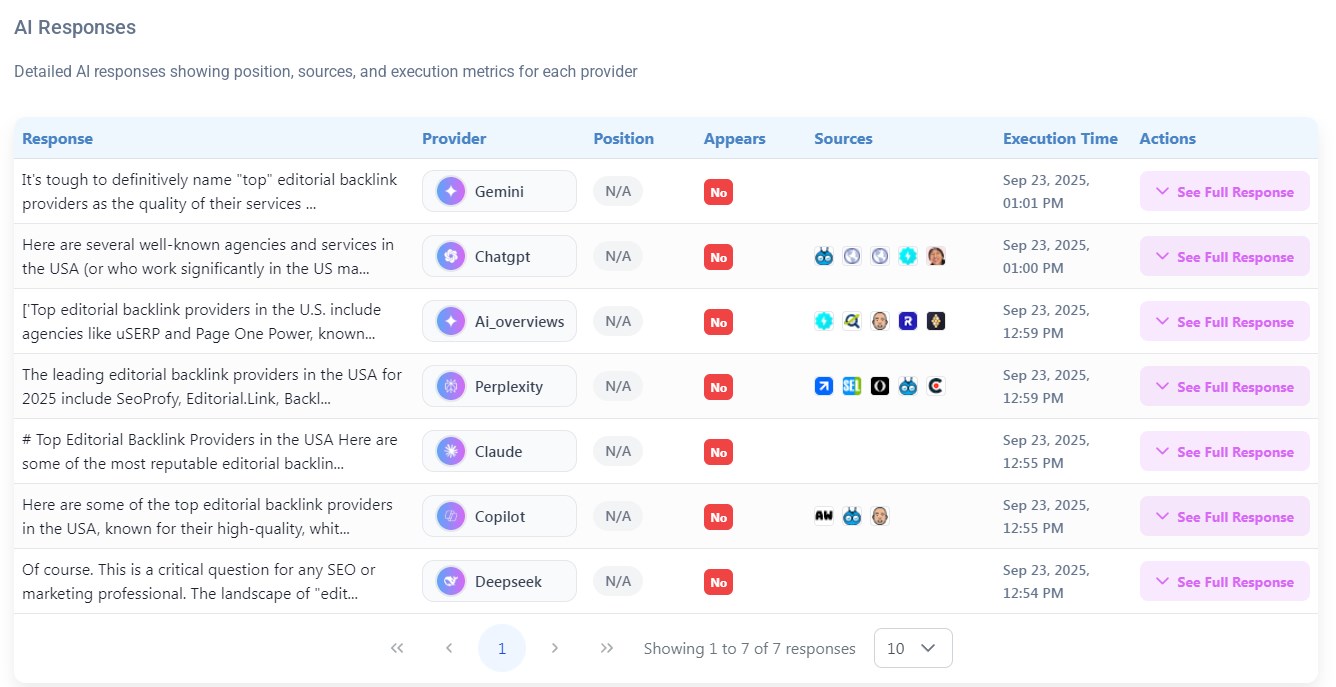Click the Deepseek provider whale icon
This screenshot has height=687, width=1336.
click(451, 581)
